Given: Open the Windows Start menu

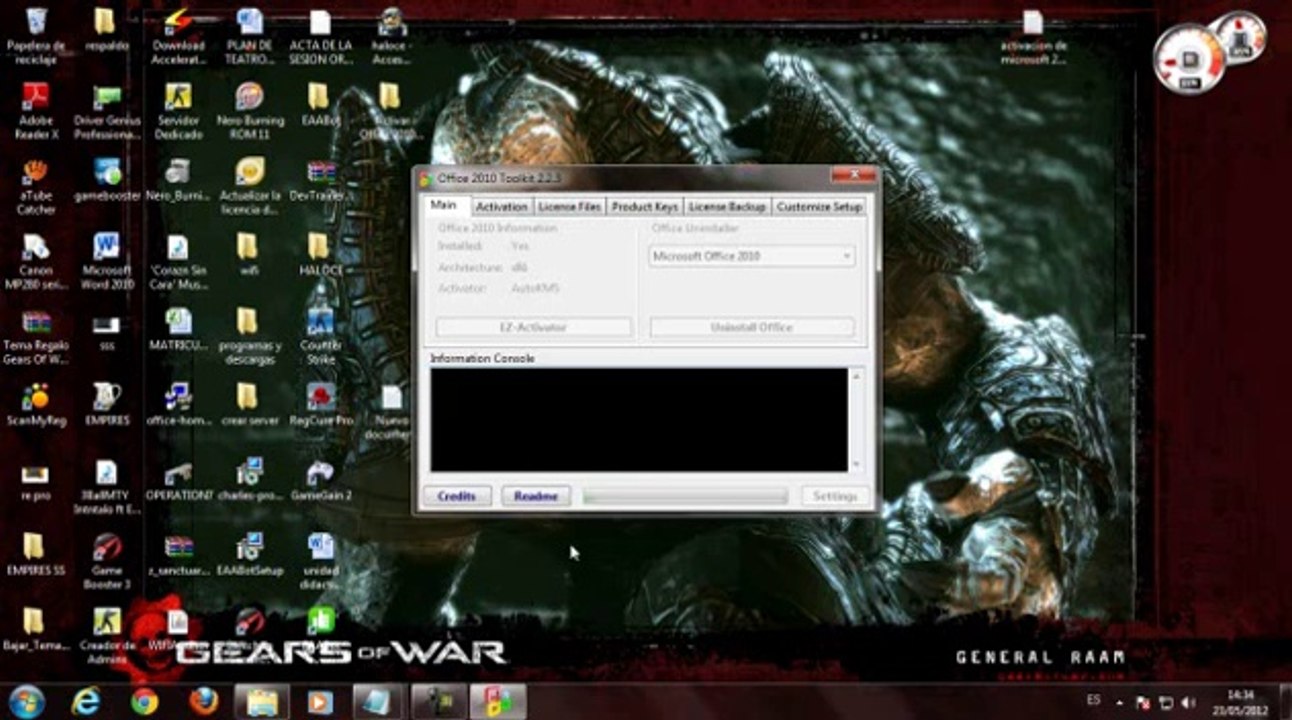Looking at the screenshot, I should [x=27, y=701].
